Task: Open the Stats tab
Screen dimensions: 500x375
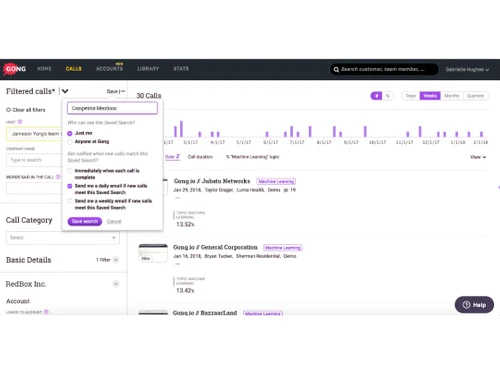Action: click(x=181, y=69)
